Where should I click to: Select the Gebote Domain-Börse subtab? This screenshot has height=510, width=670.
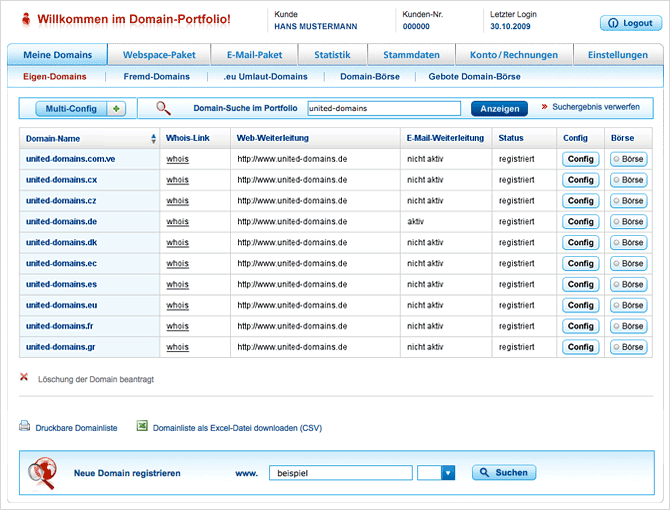(x=474, y=76)
